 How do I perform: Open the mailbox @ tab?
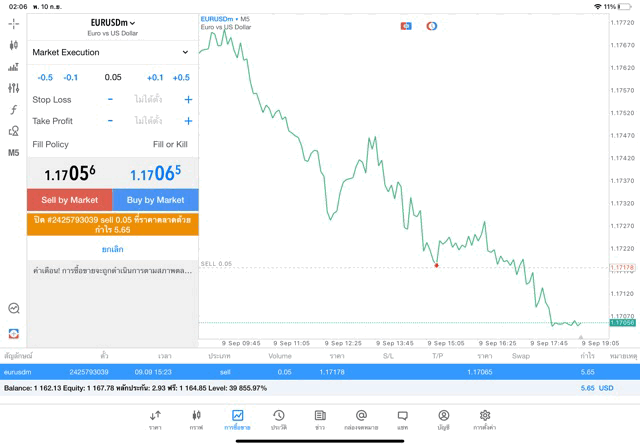(x=361, y=419)
